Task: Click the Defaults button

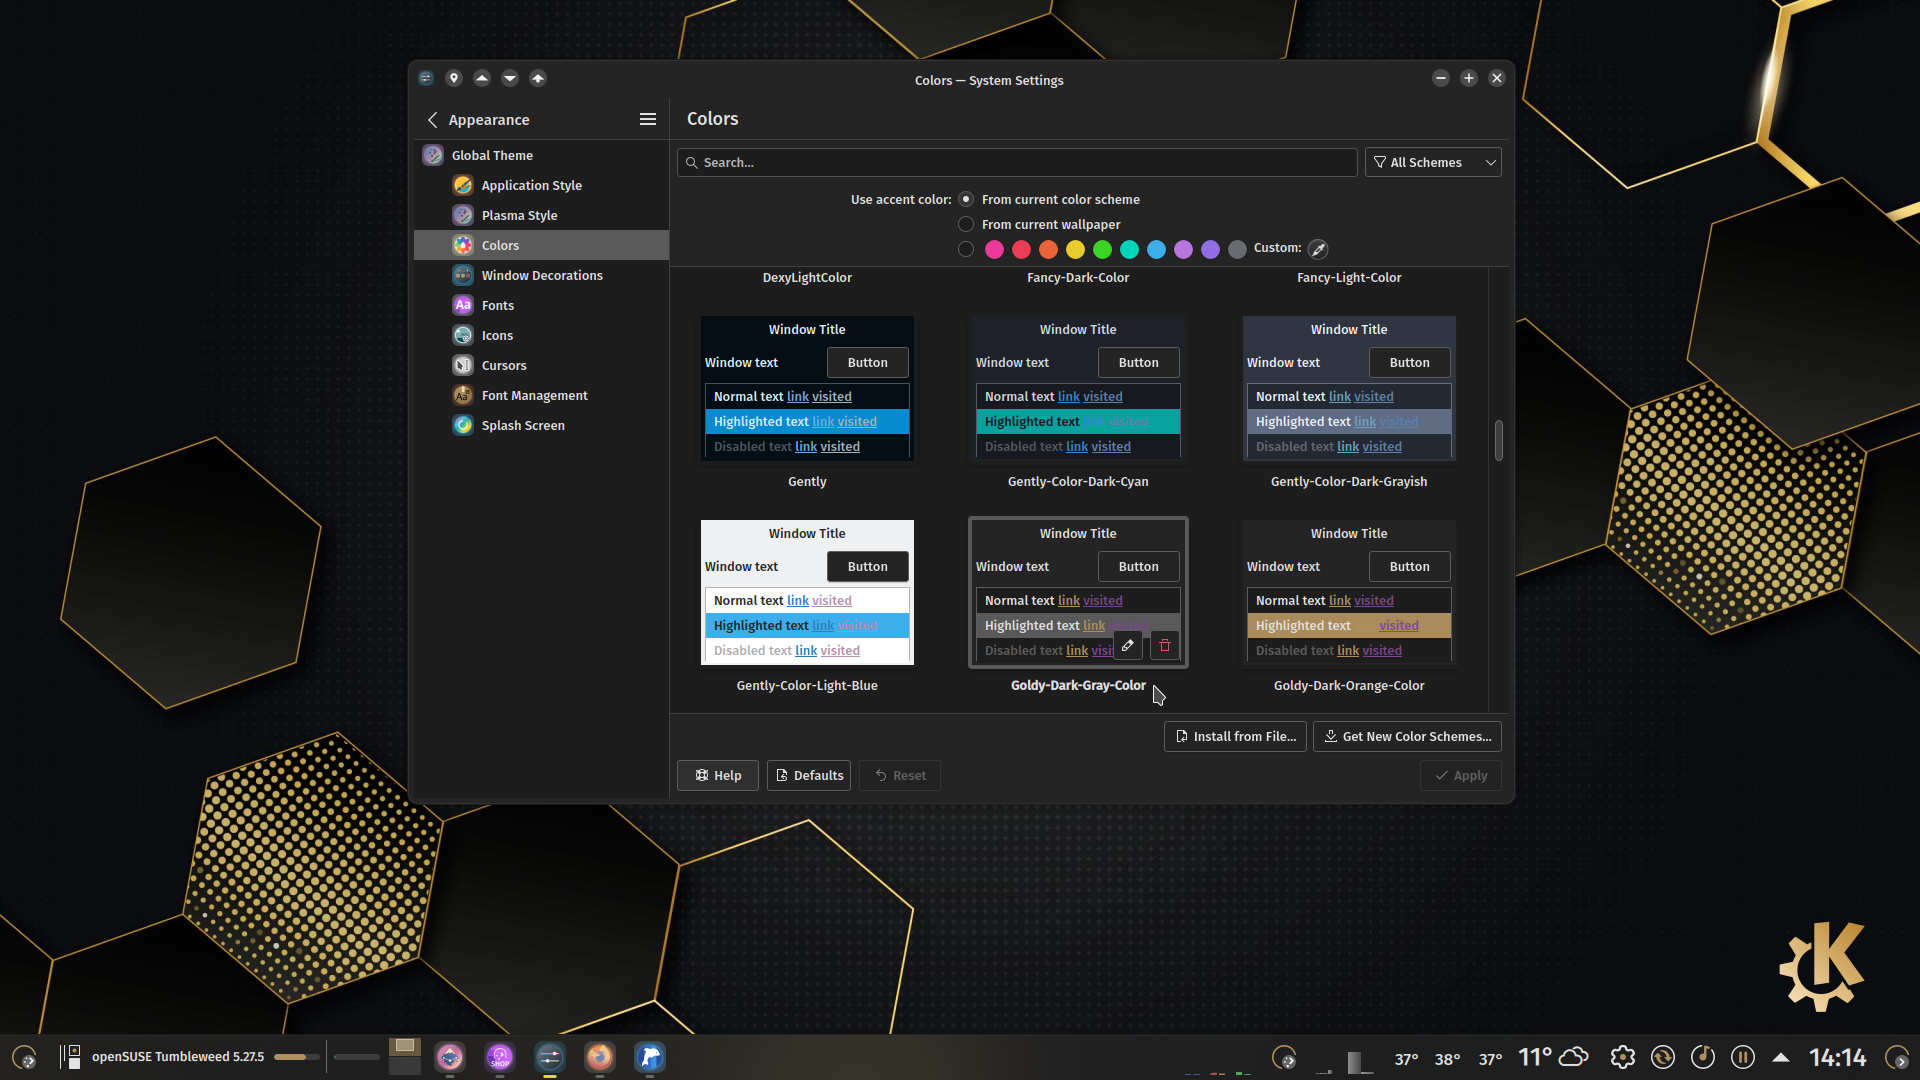Action: pyautogui.click(x=809, y=775)
